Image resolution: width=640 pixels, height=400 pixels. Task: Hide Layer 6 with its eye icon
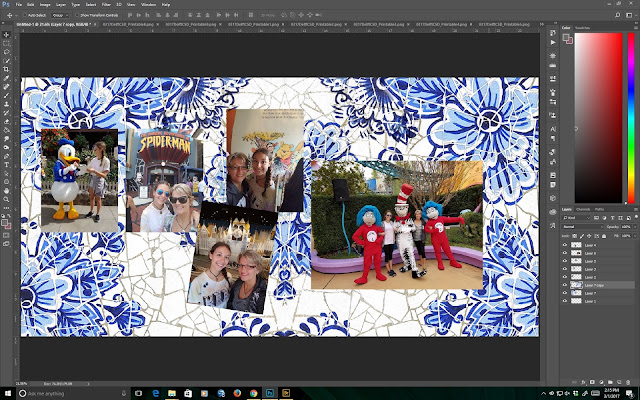tap(565, 253)
